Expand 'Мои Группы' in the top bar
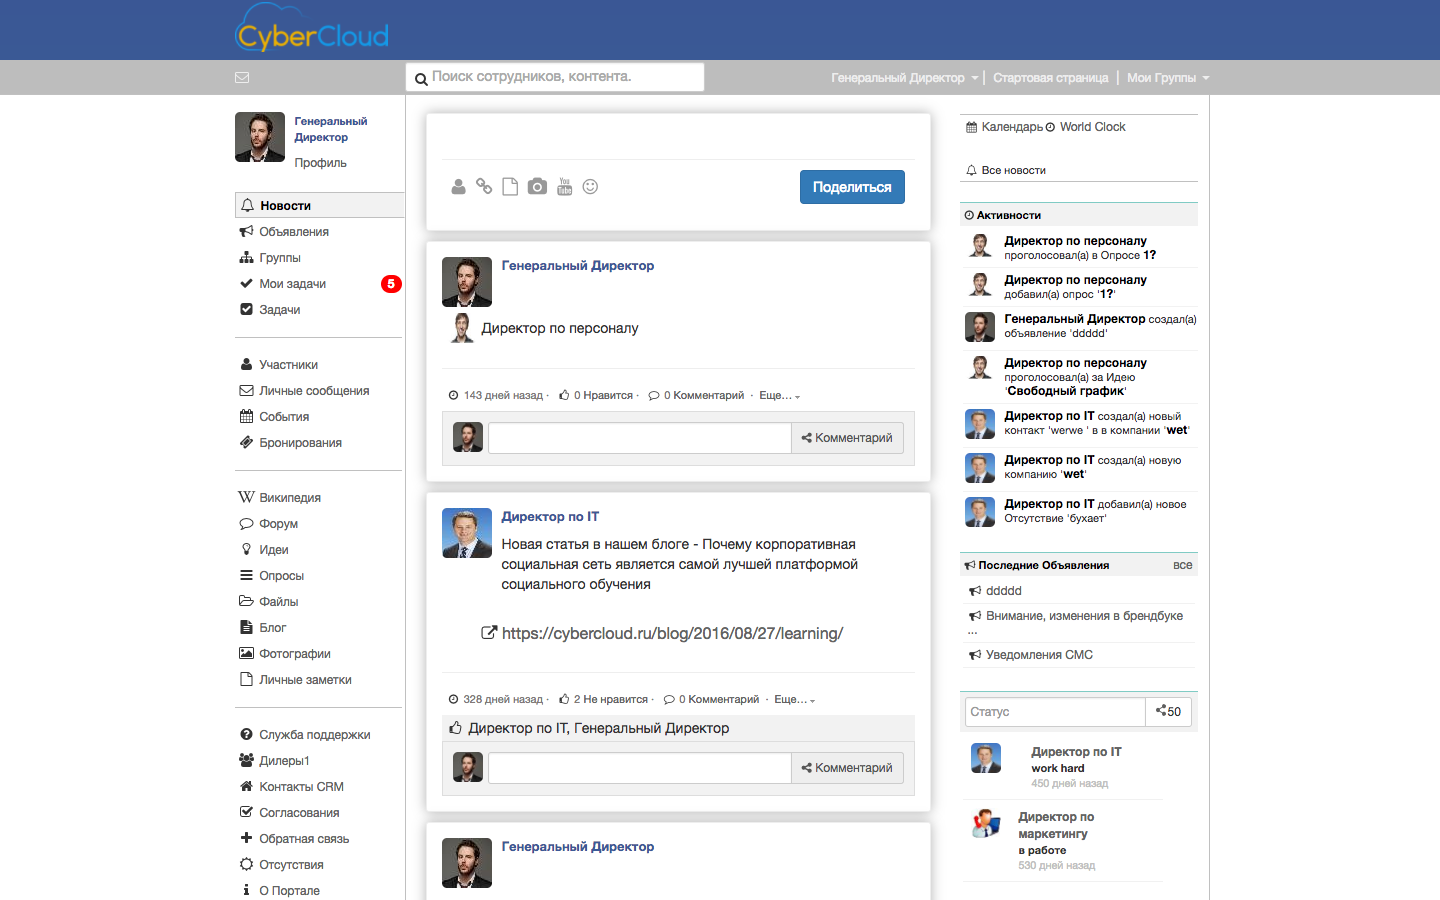The height and width of the screenshot is (900, 1440). [x=1166, y=77]
